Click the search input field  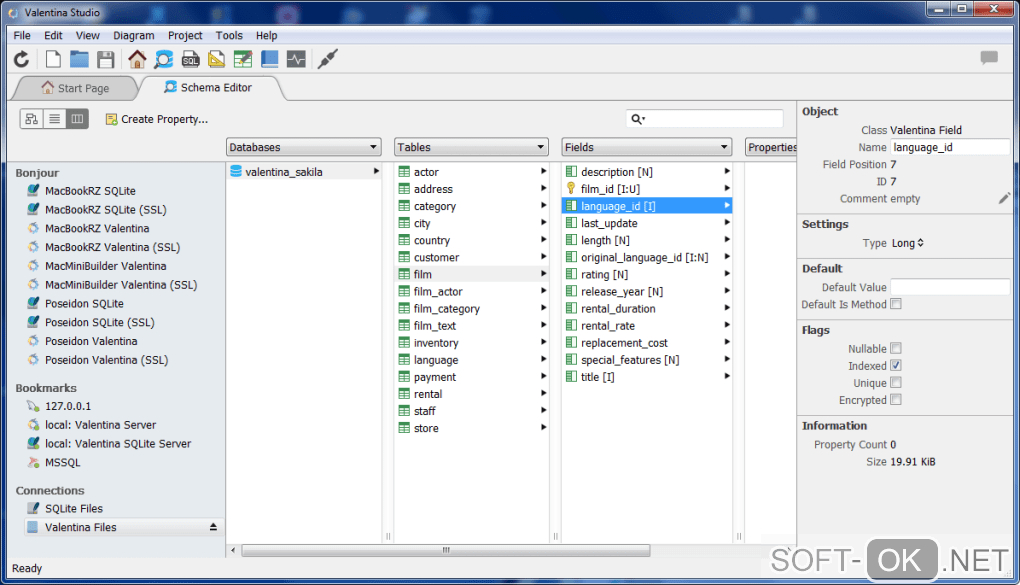click(x=705, y=119)
